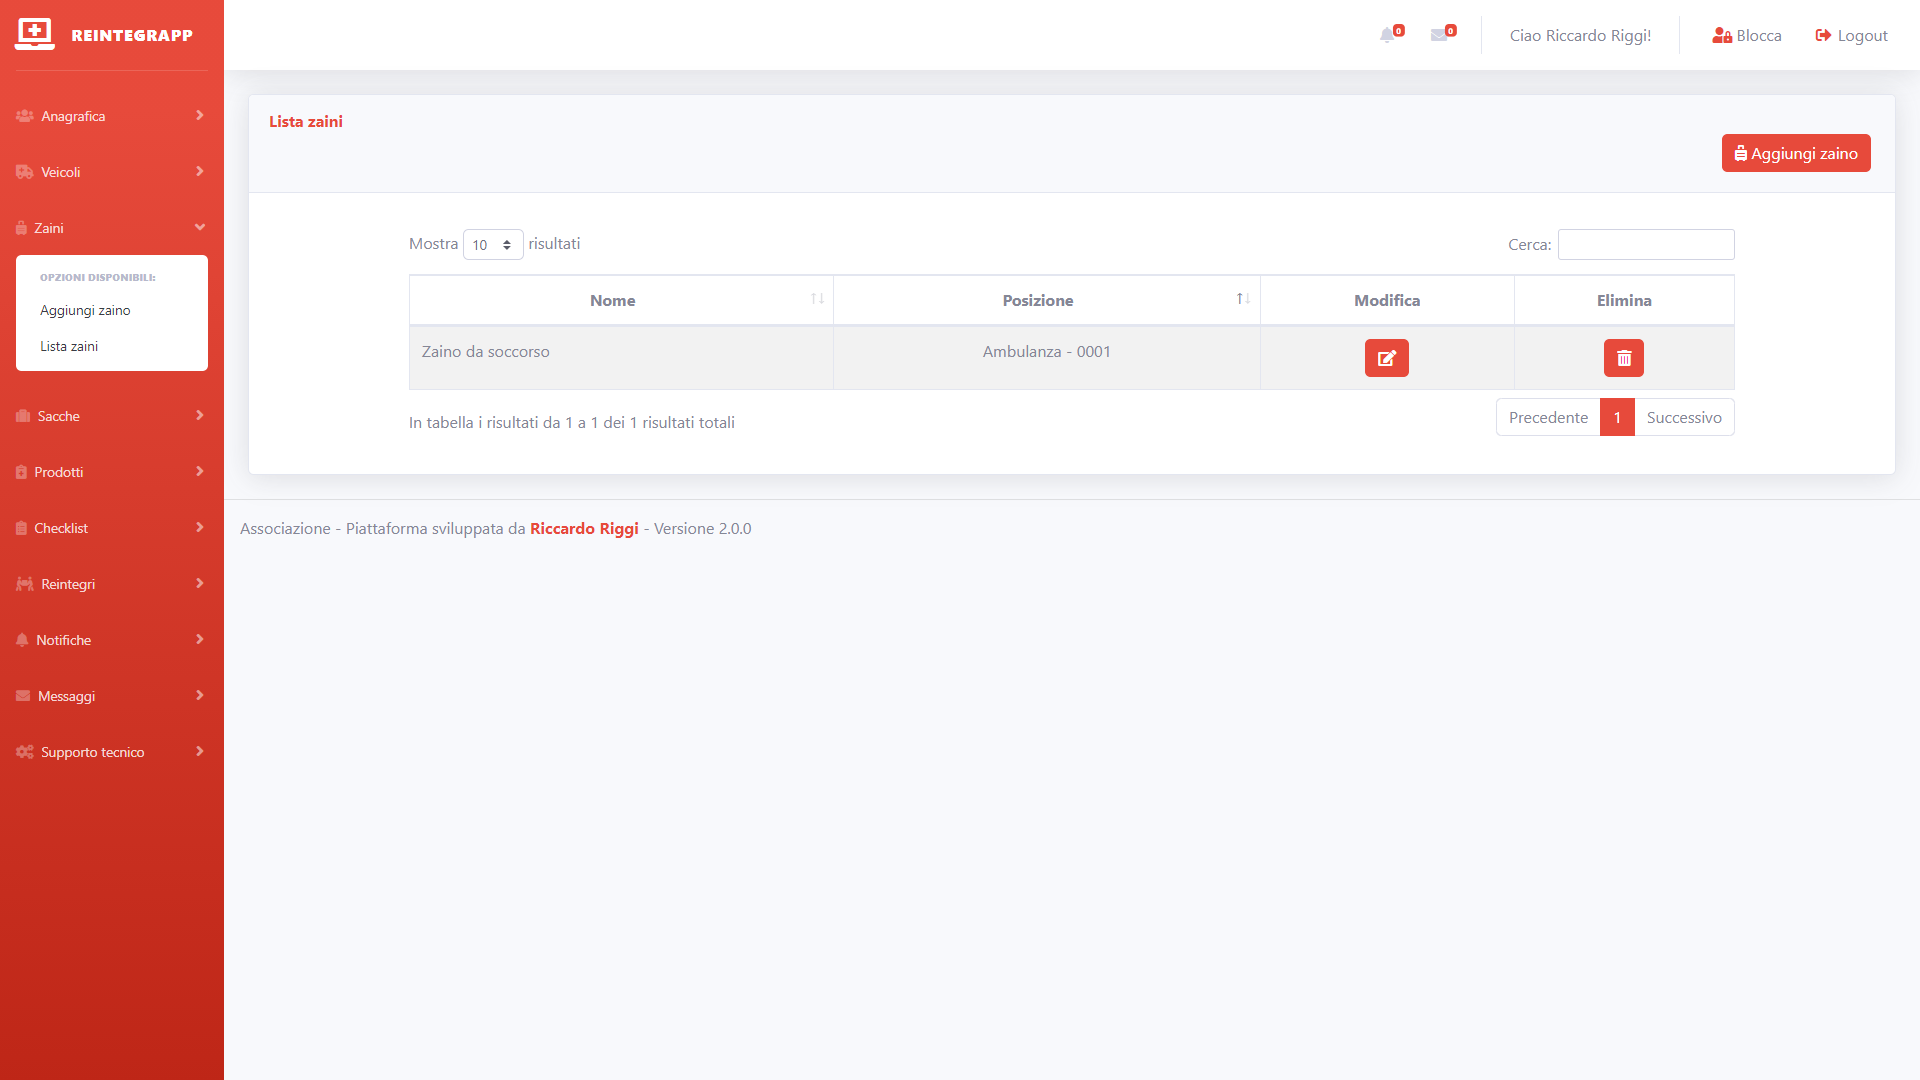Click the trash delete icon for Zaino da soccorso
This screenshot has height=1080, width=1920.
click(1623, 358)
